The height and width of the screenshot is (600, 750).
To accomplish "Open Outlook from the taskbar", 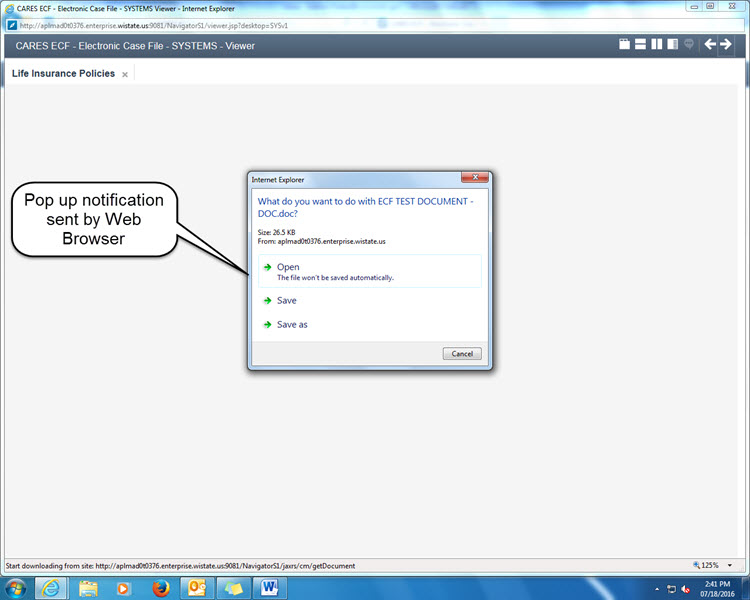I will [197, 588].
